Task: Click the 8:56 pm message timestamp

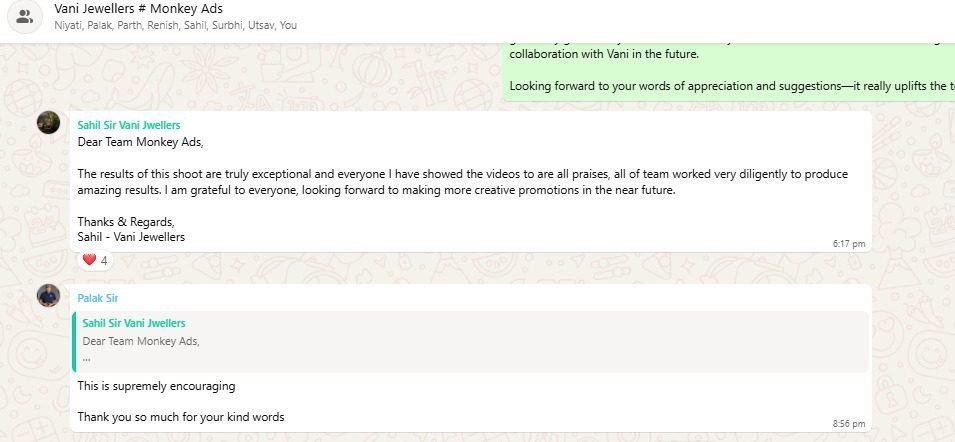Action: pyautogui.click(x=848, y=424)
